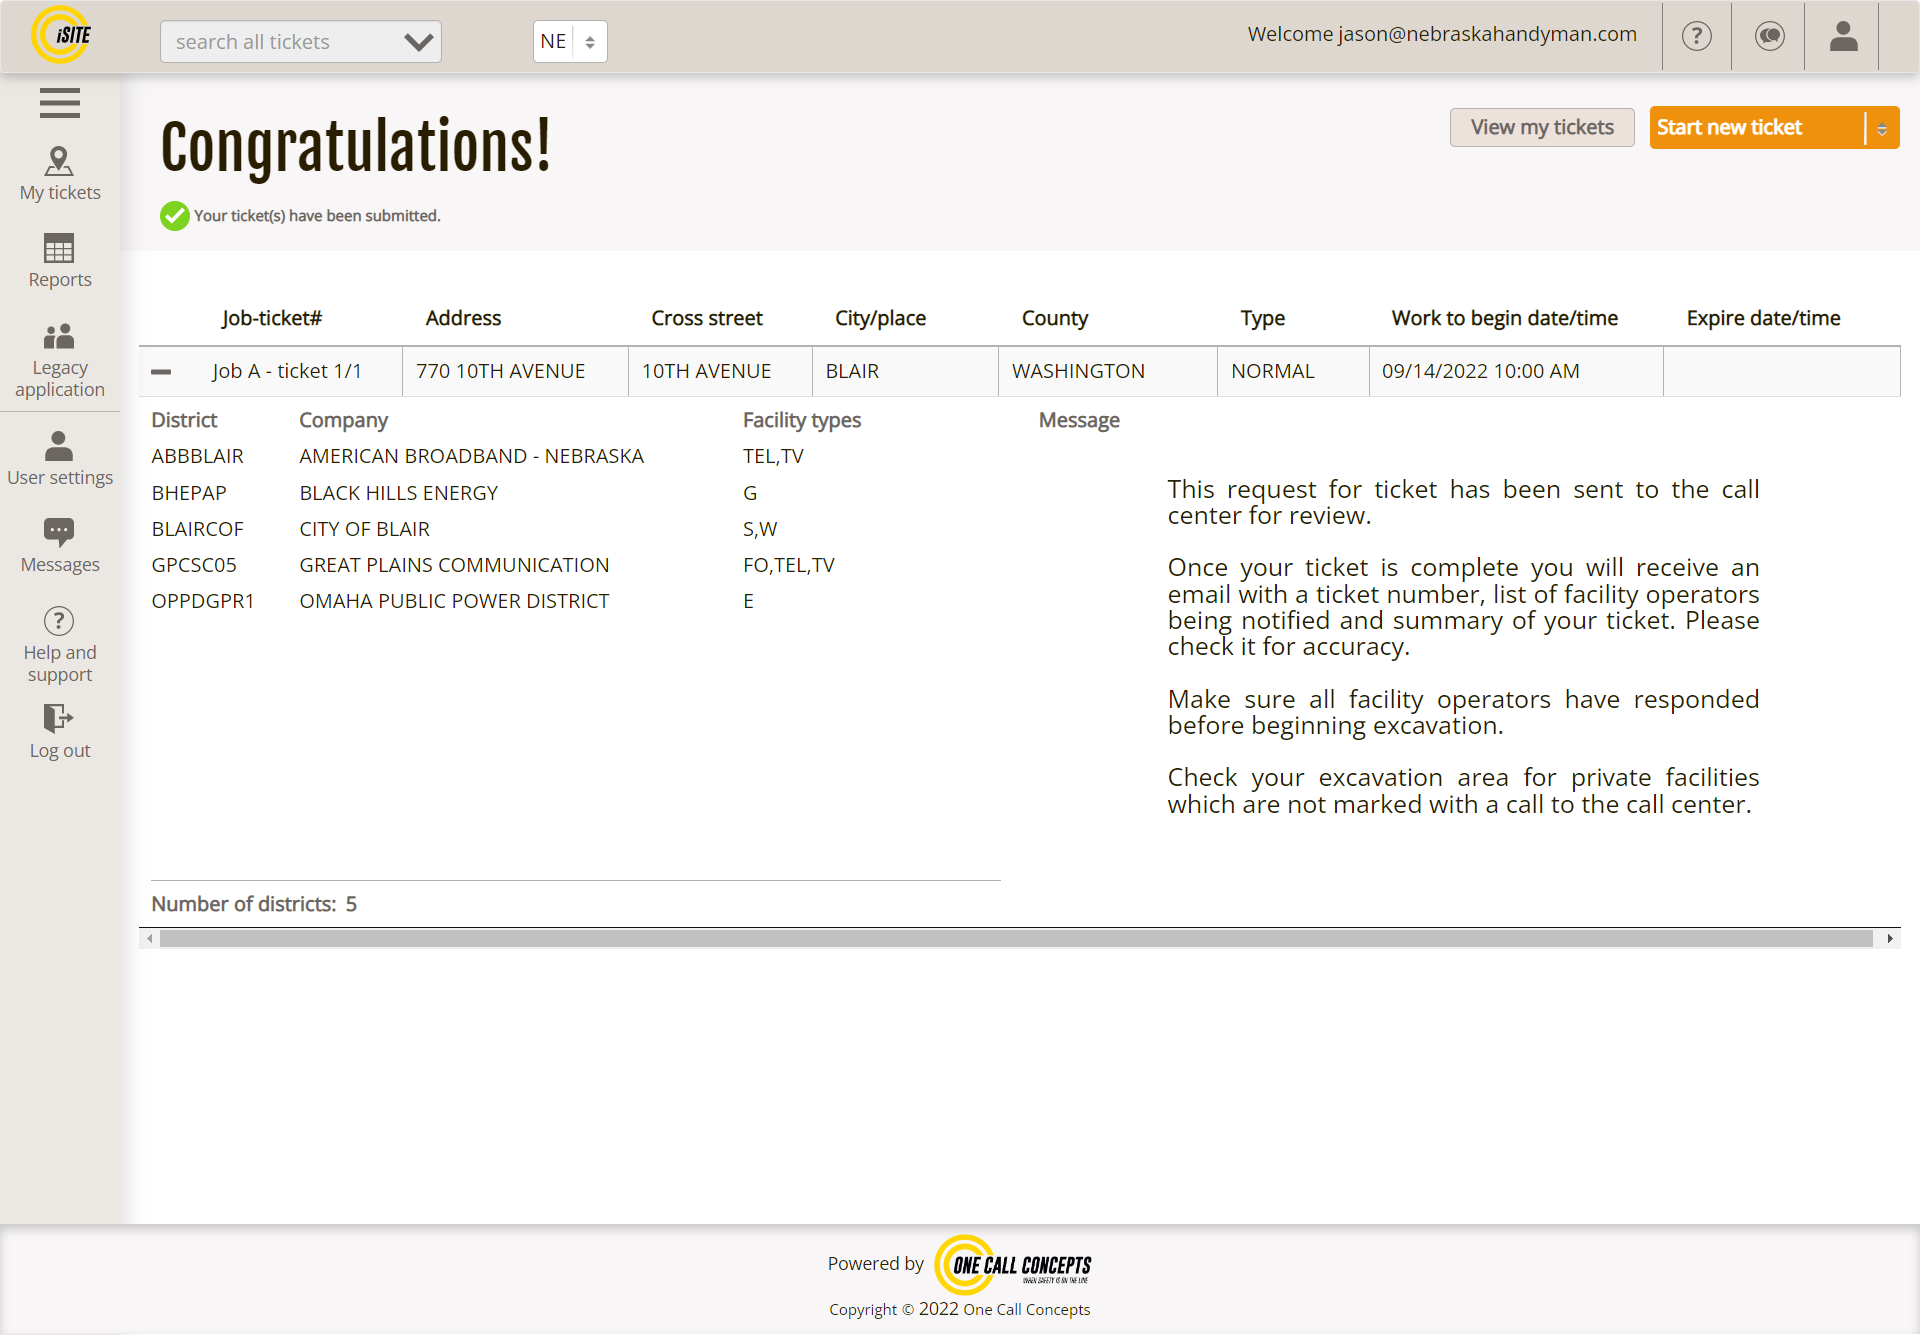This screenshot has width=1920, height=1335.
Task: Click the BHEPAP district row
Action: pos(189,493)
